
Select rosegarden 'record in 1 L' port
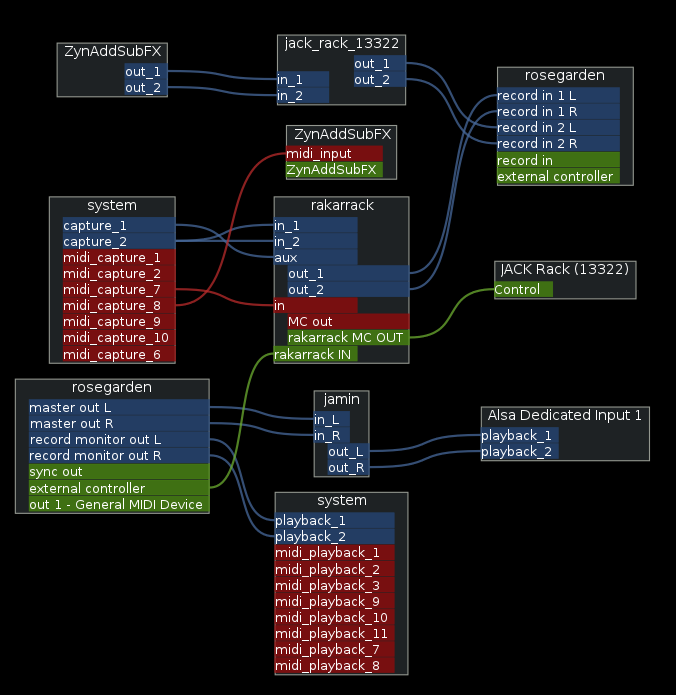[558, 95]
